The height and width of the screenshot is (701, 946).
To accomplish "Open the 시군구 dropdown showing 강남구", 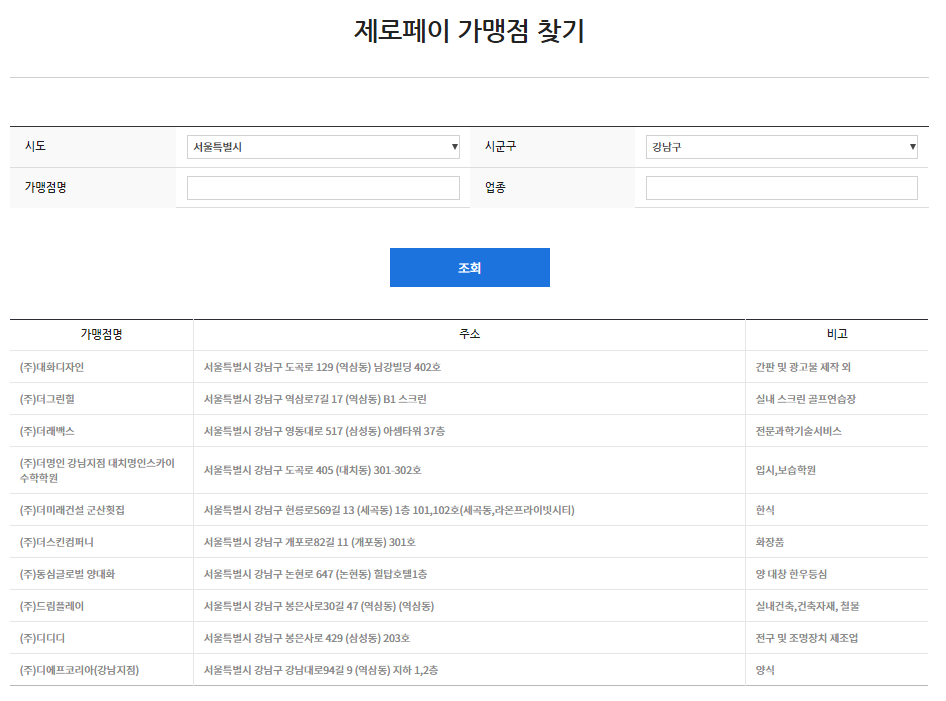I will tap(781, 147).
